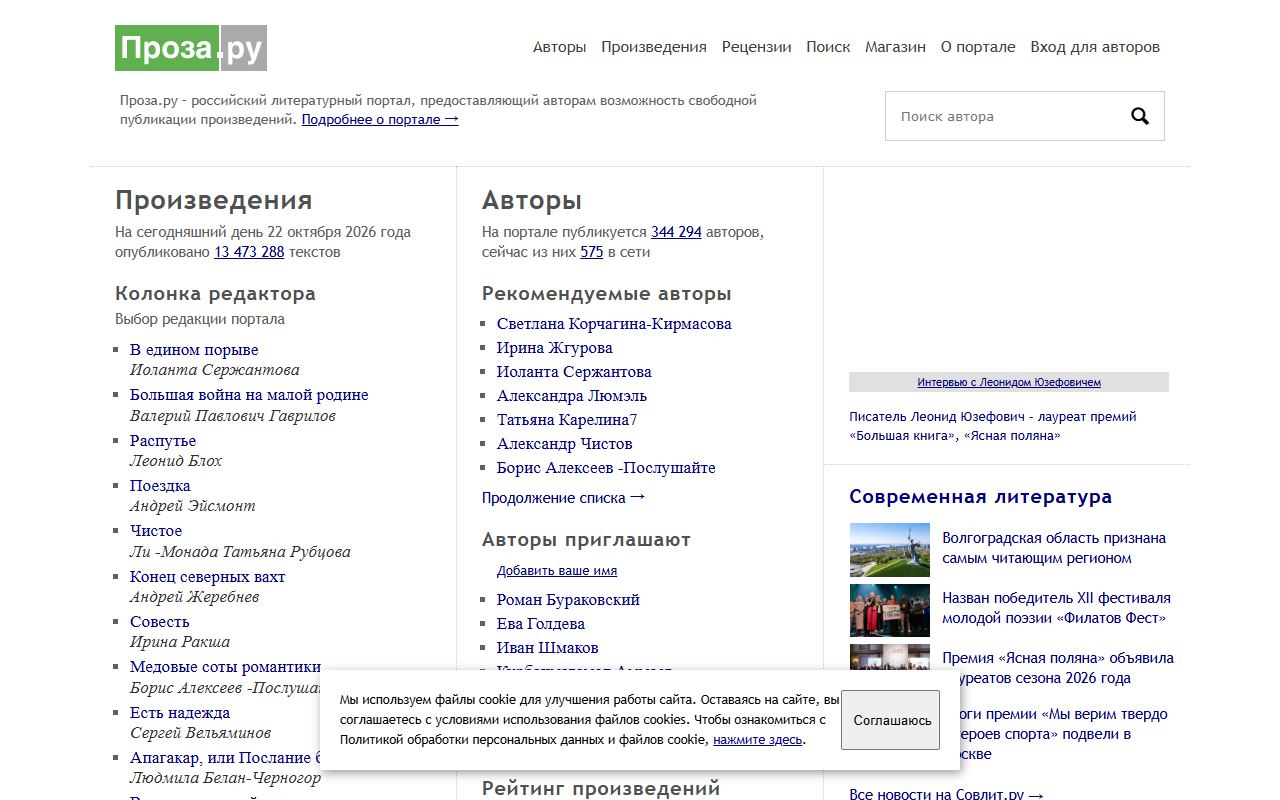Go to the Магазин menu item
The image size is (1280, 800).
coord(895,47)
